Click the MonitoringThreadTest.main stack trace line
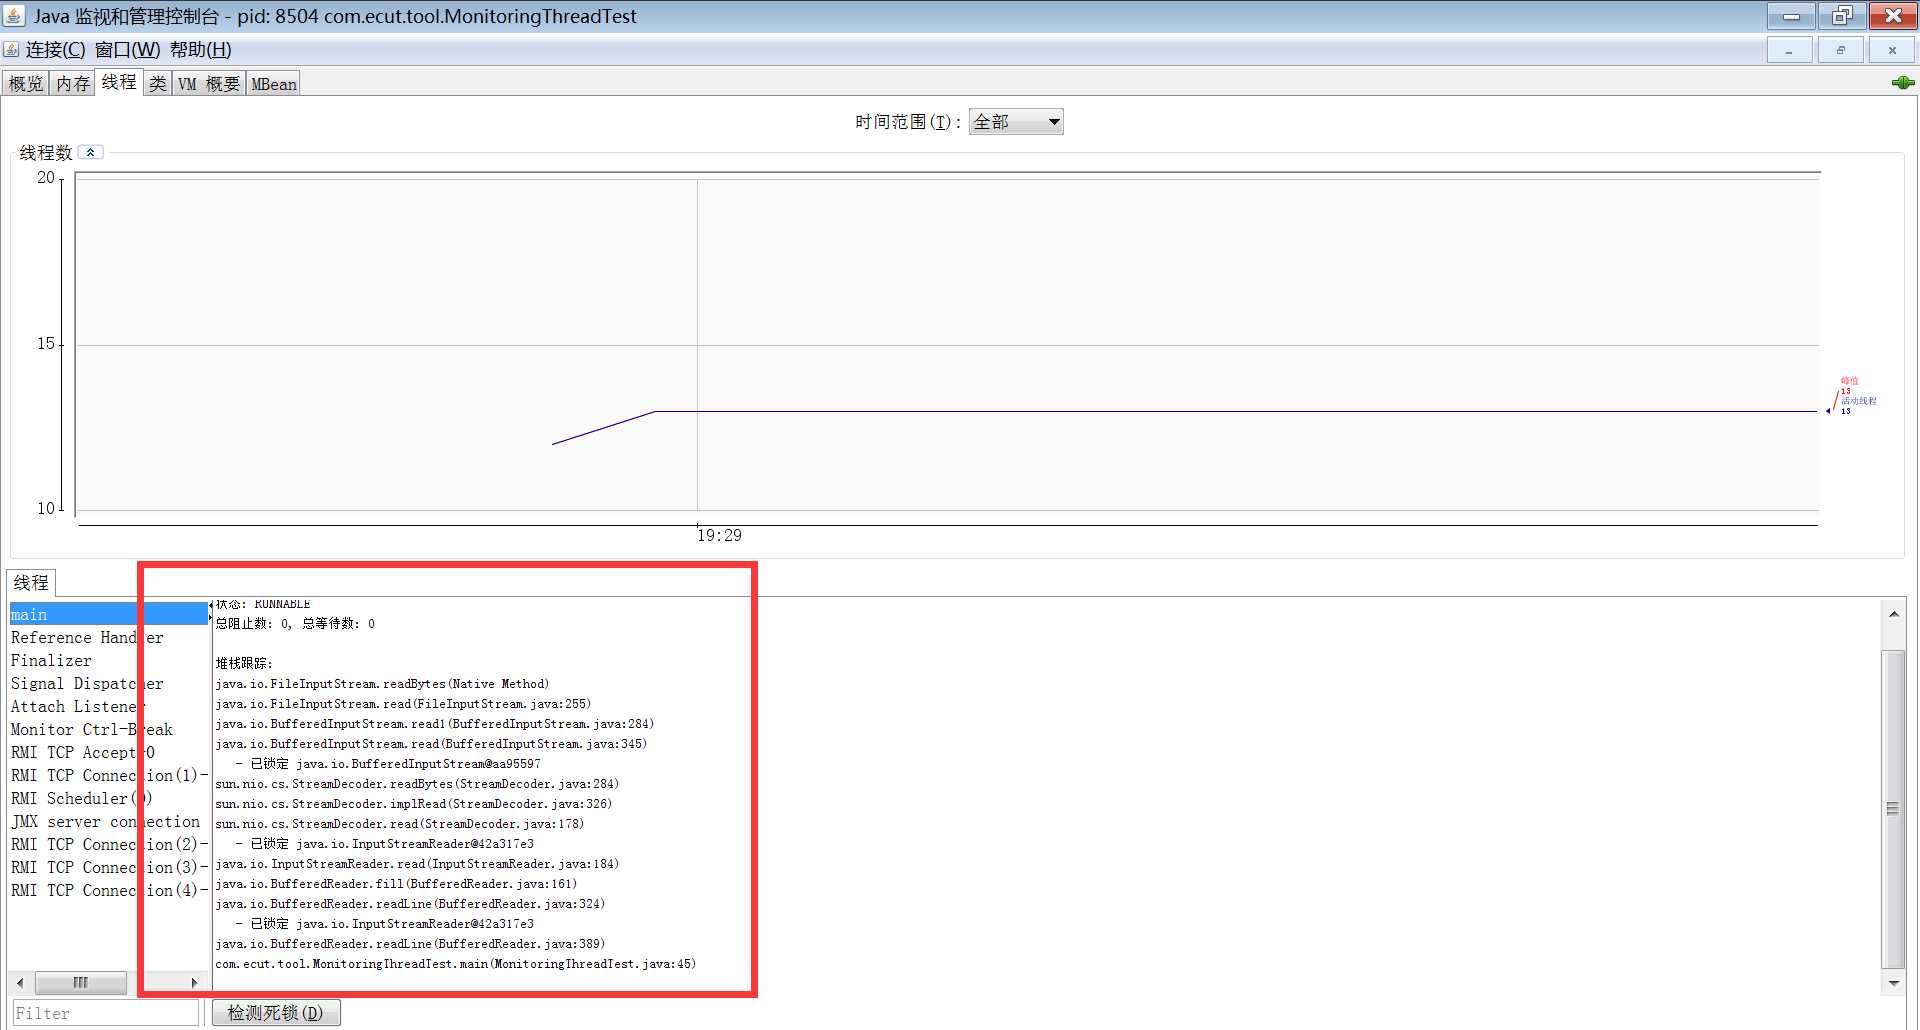 tap(455, 964)
